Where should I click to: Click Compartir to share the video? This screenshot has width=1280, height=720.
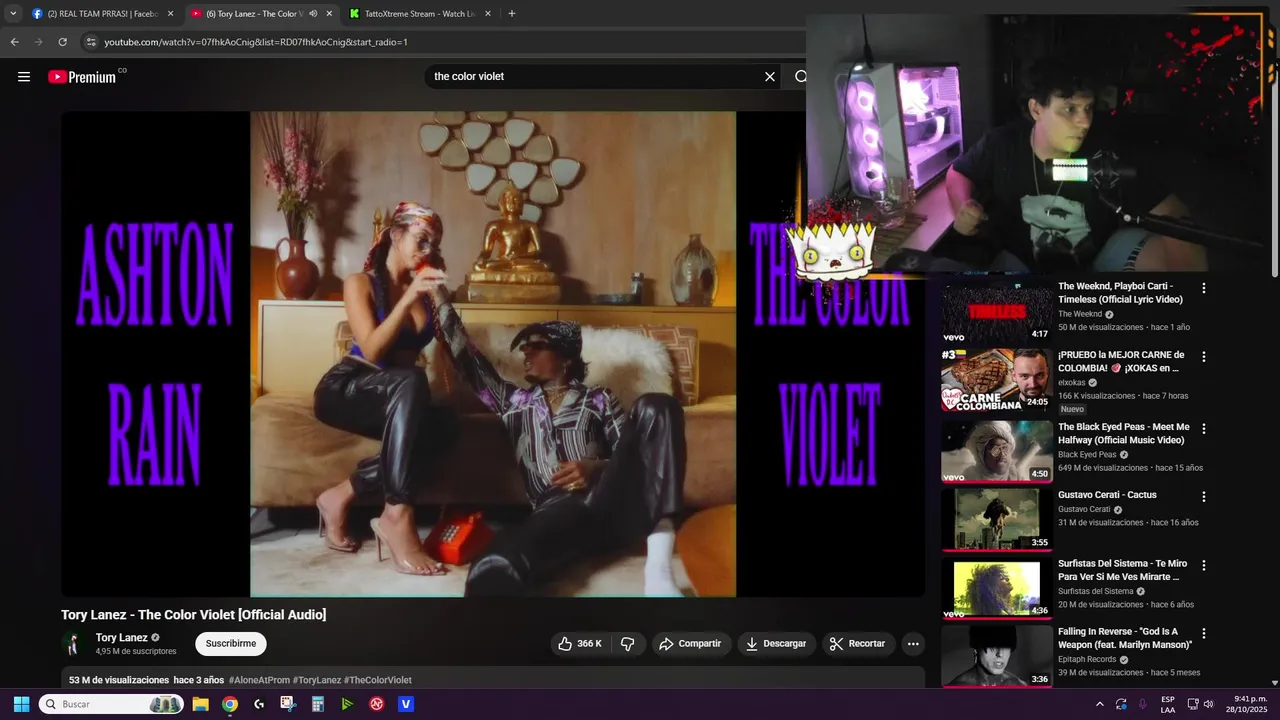[x=690, y=644]
